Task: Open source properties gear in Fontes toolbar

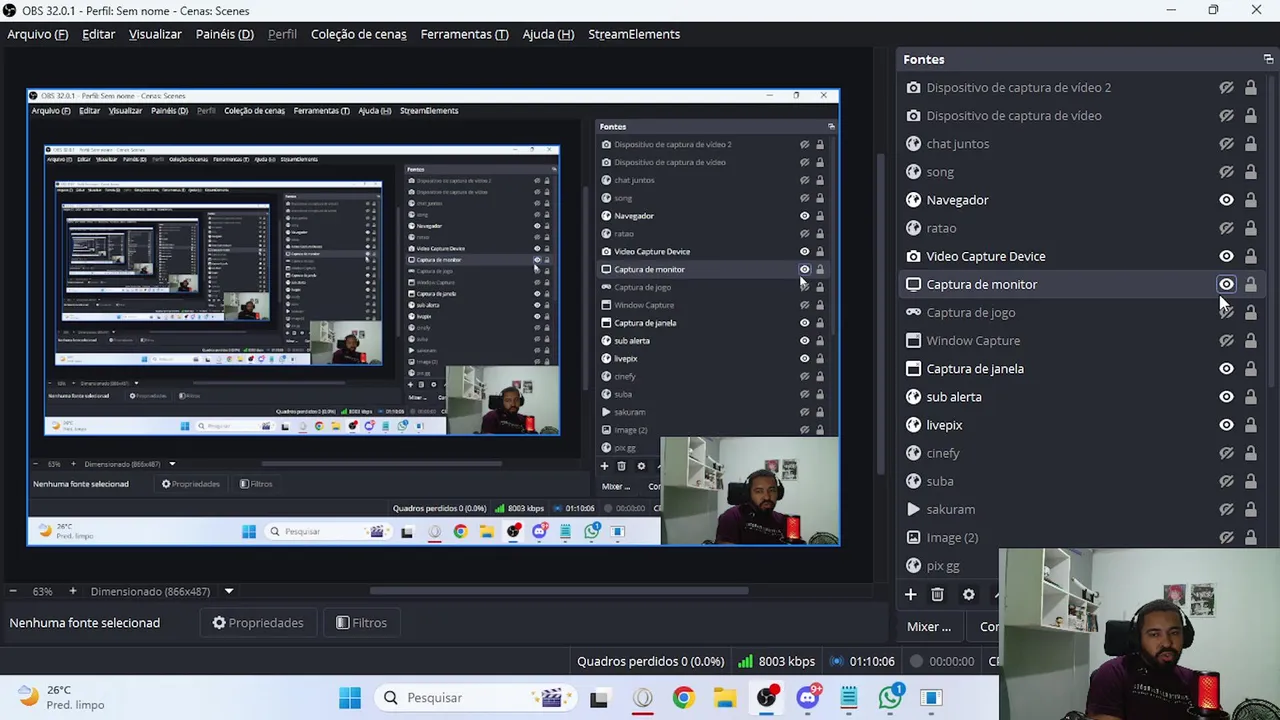Action: 968,595
